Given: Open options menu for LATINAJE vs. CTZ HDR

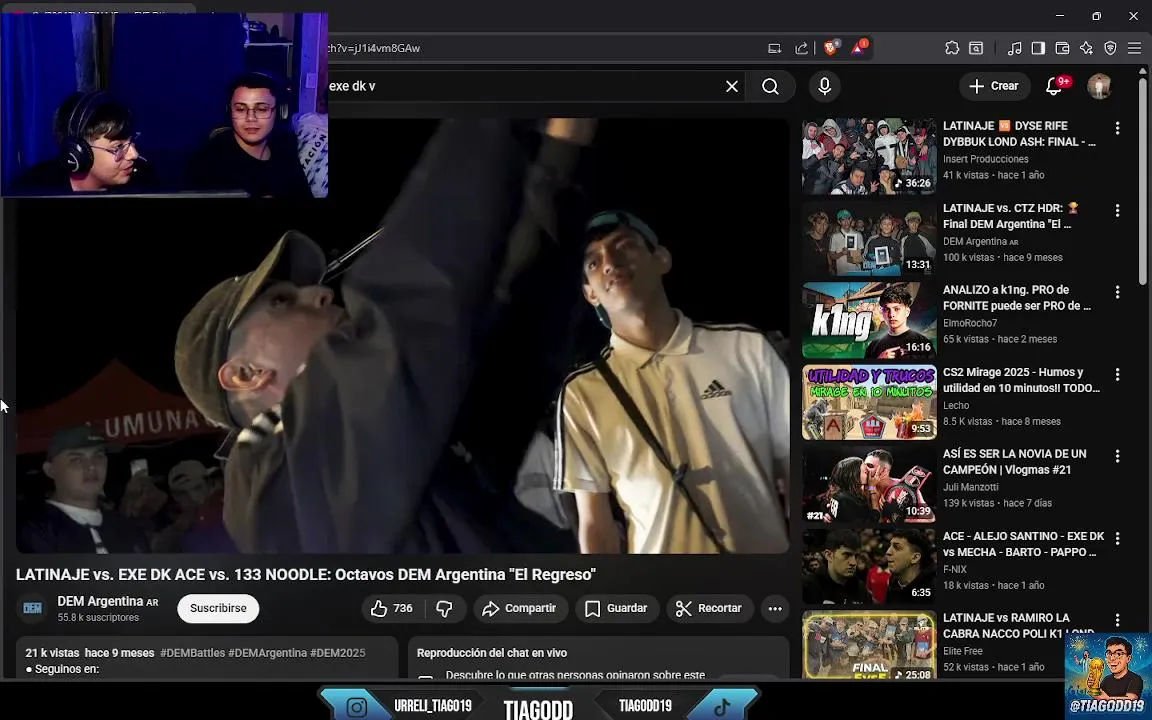Looking at the screenshot, I should (x=1117, y=210).
